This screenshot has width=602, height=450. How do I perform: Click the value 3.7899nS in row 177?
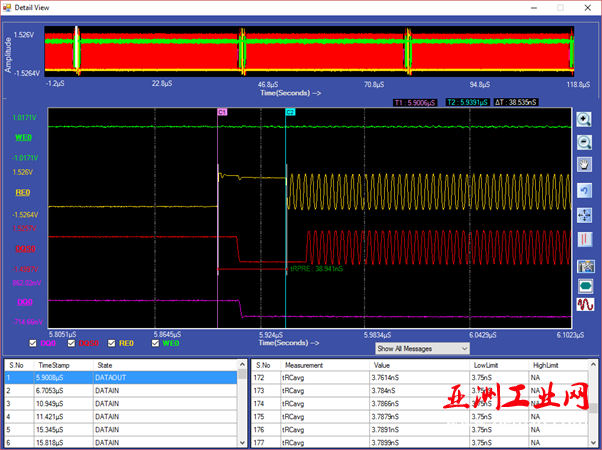(x=385, y=443)
